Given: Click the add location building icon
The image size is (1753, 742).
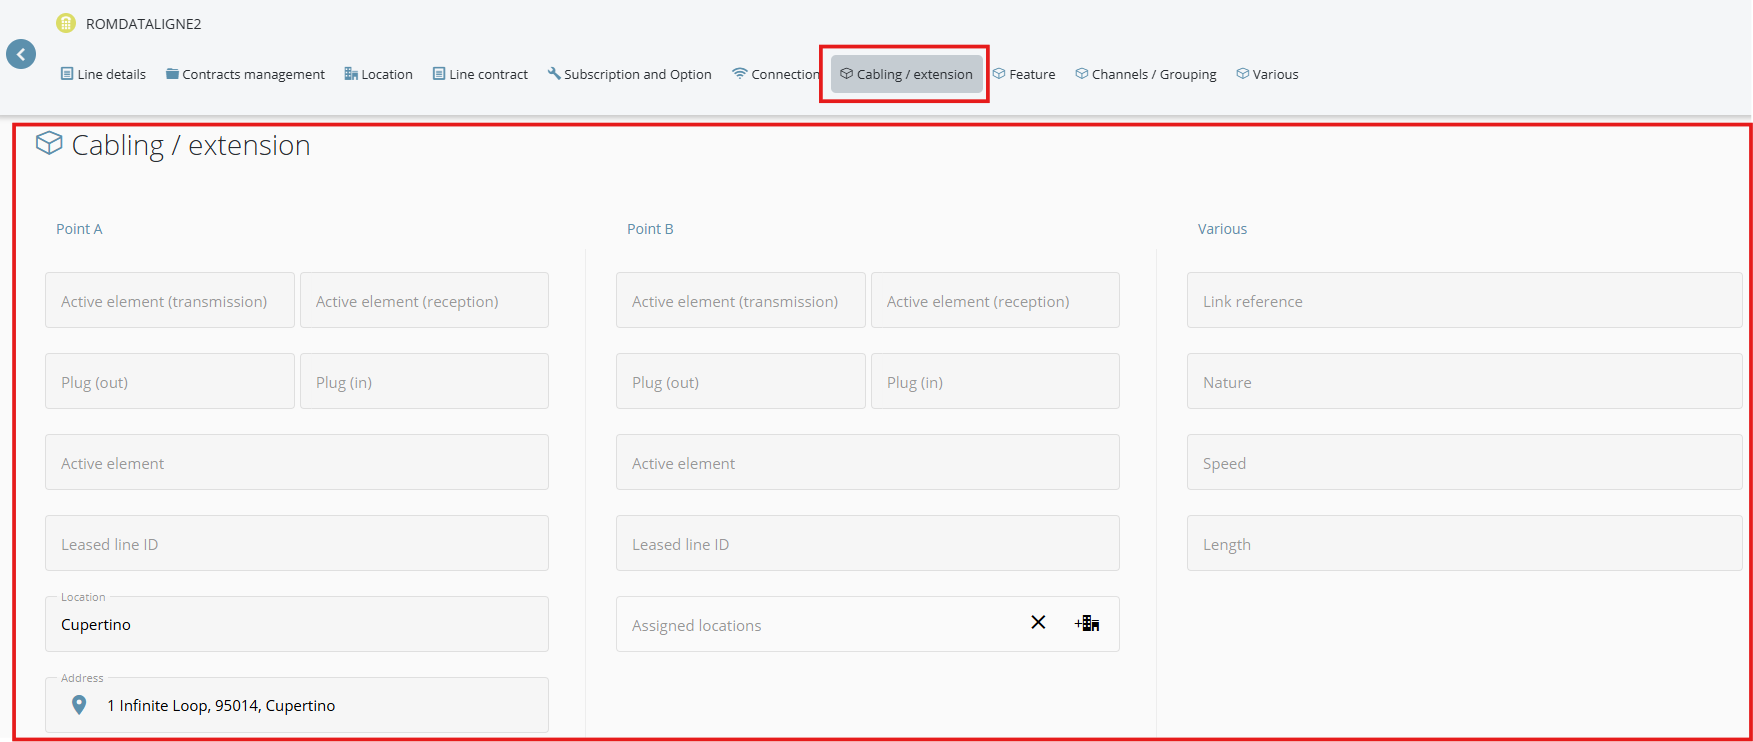Looking at the screenshot, I should (1087, 623).
